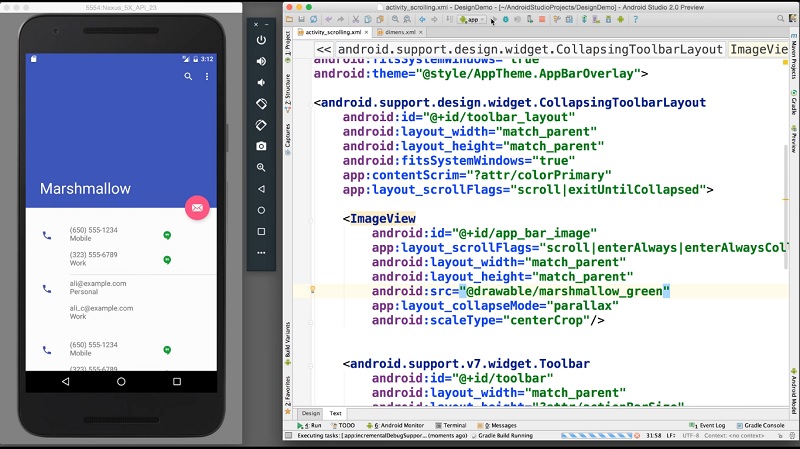Open the emulator extended controls (three dots)

(261, 253)
